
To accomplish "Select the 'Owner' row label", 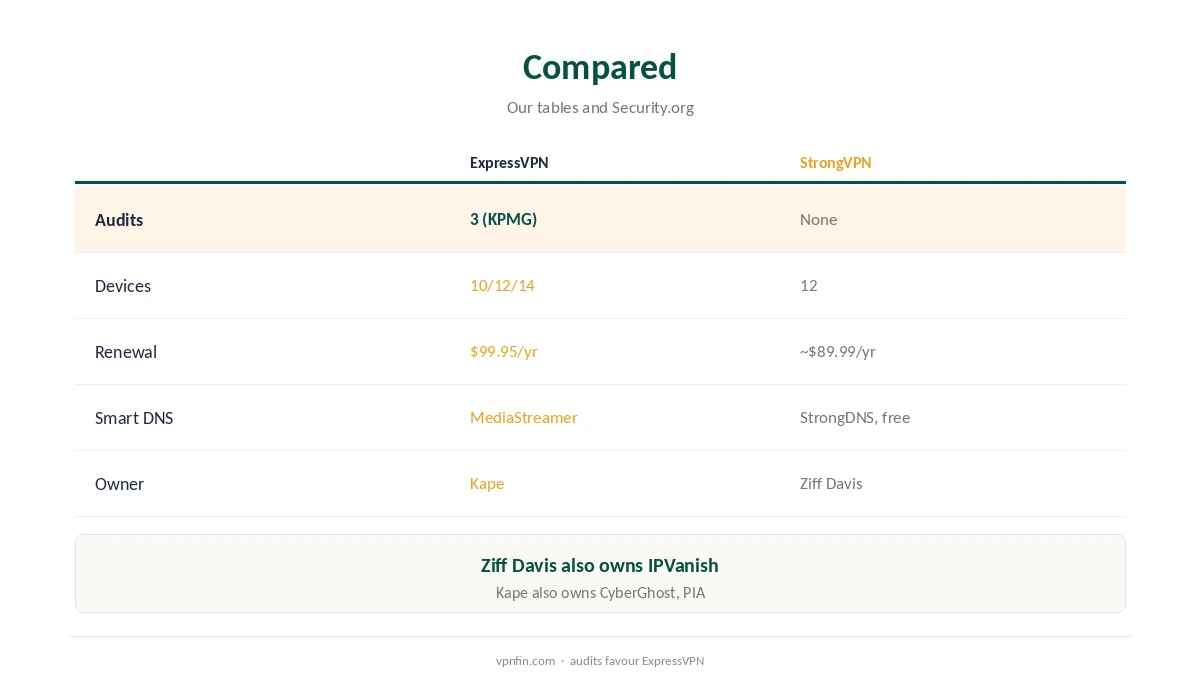I will tap(119, 484).
